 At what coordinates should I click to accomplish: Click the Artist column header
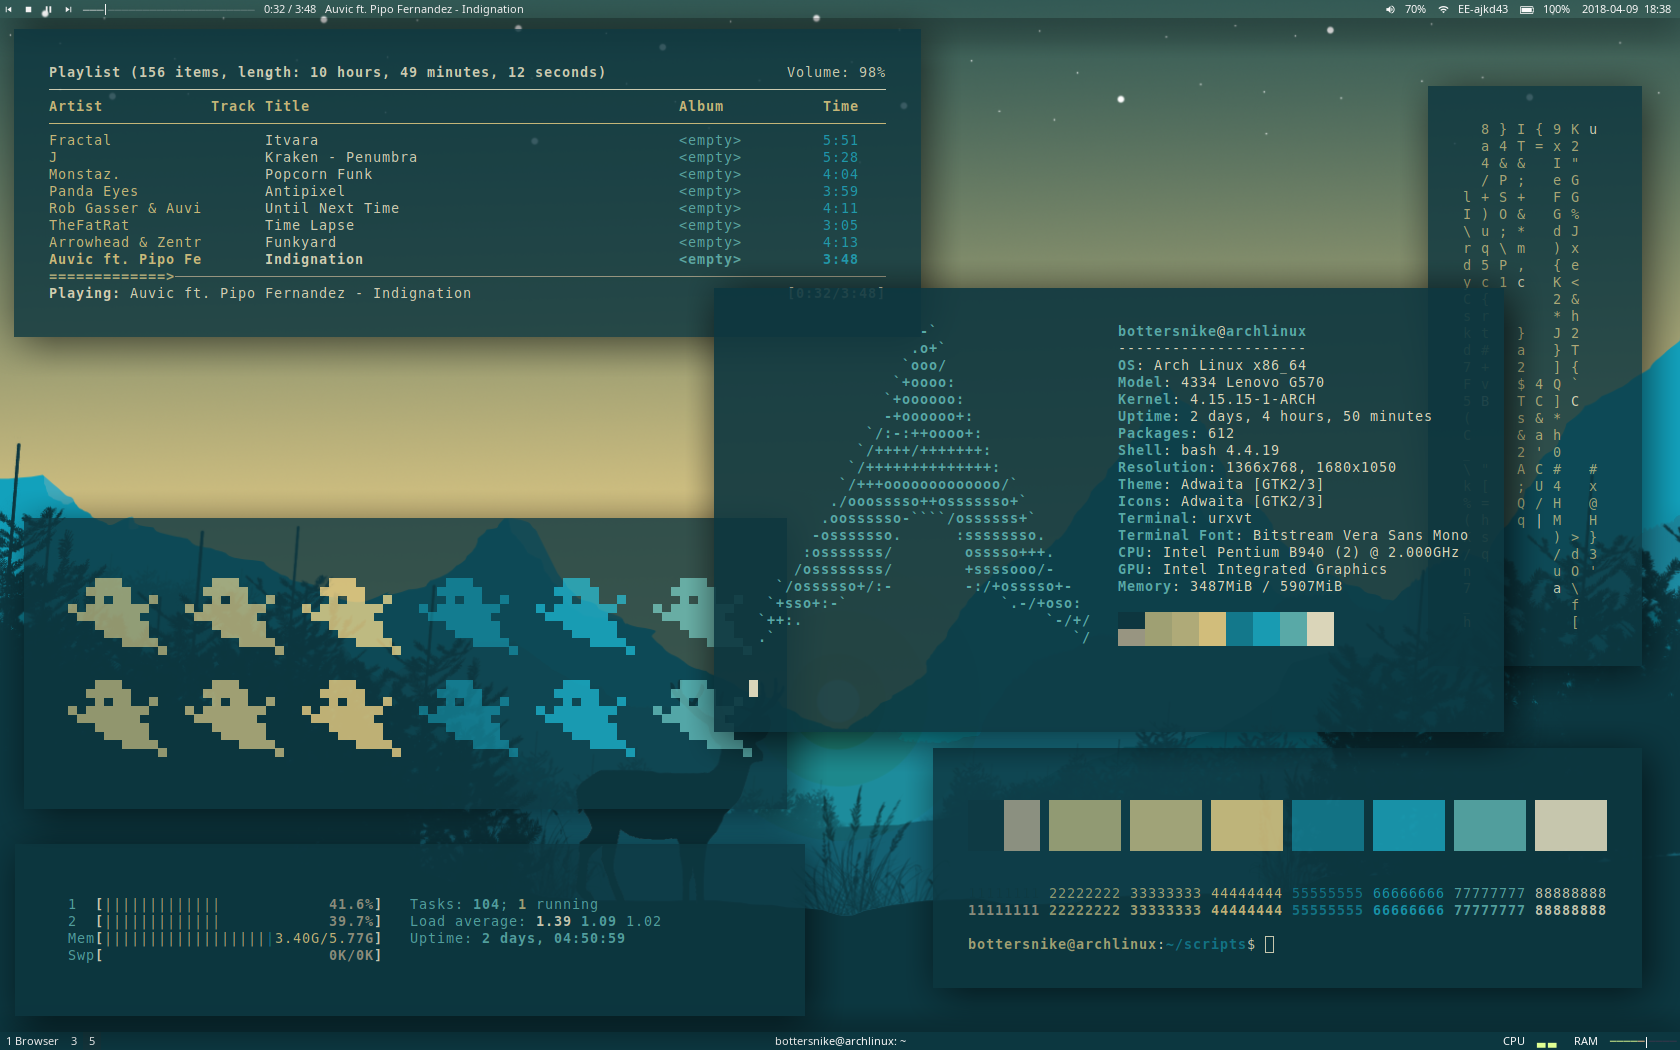coord(75,106)
